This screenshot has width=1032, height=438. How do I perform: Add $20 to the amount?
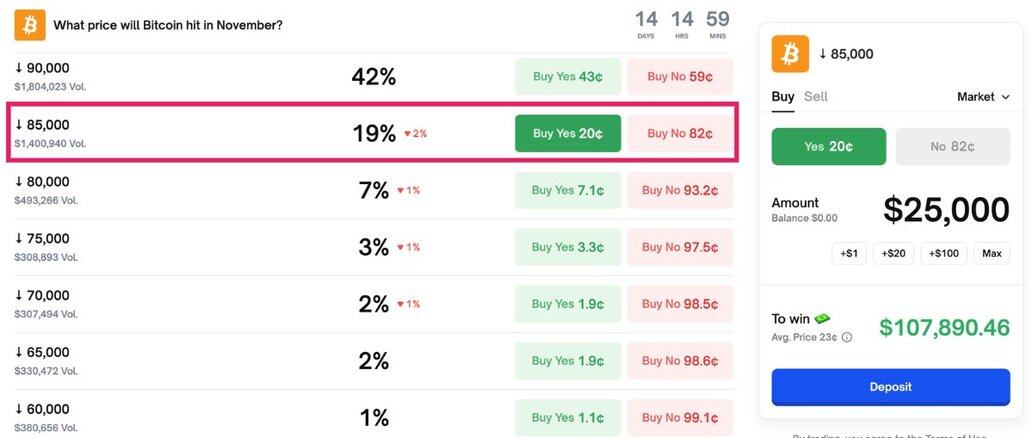pos(893,253)
